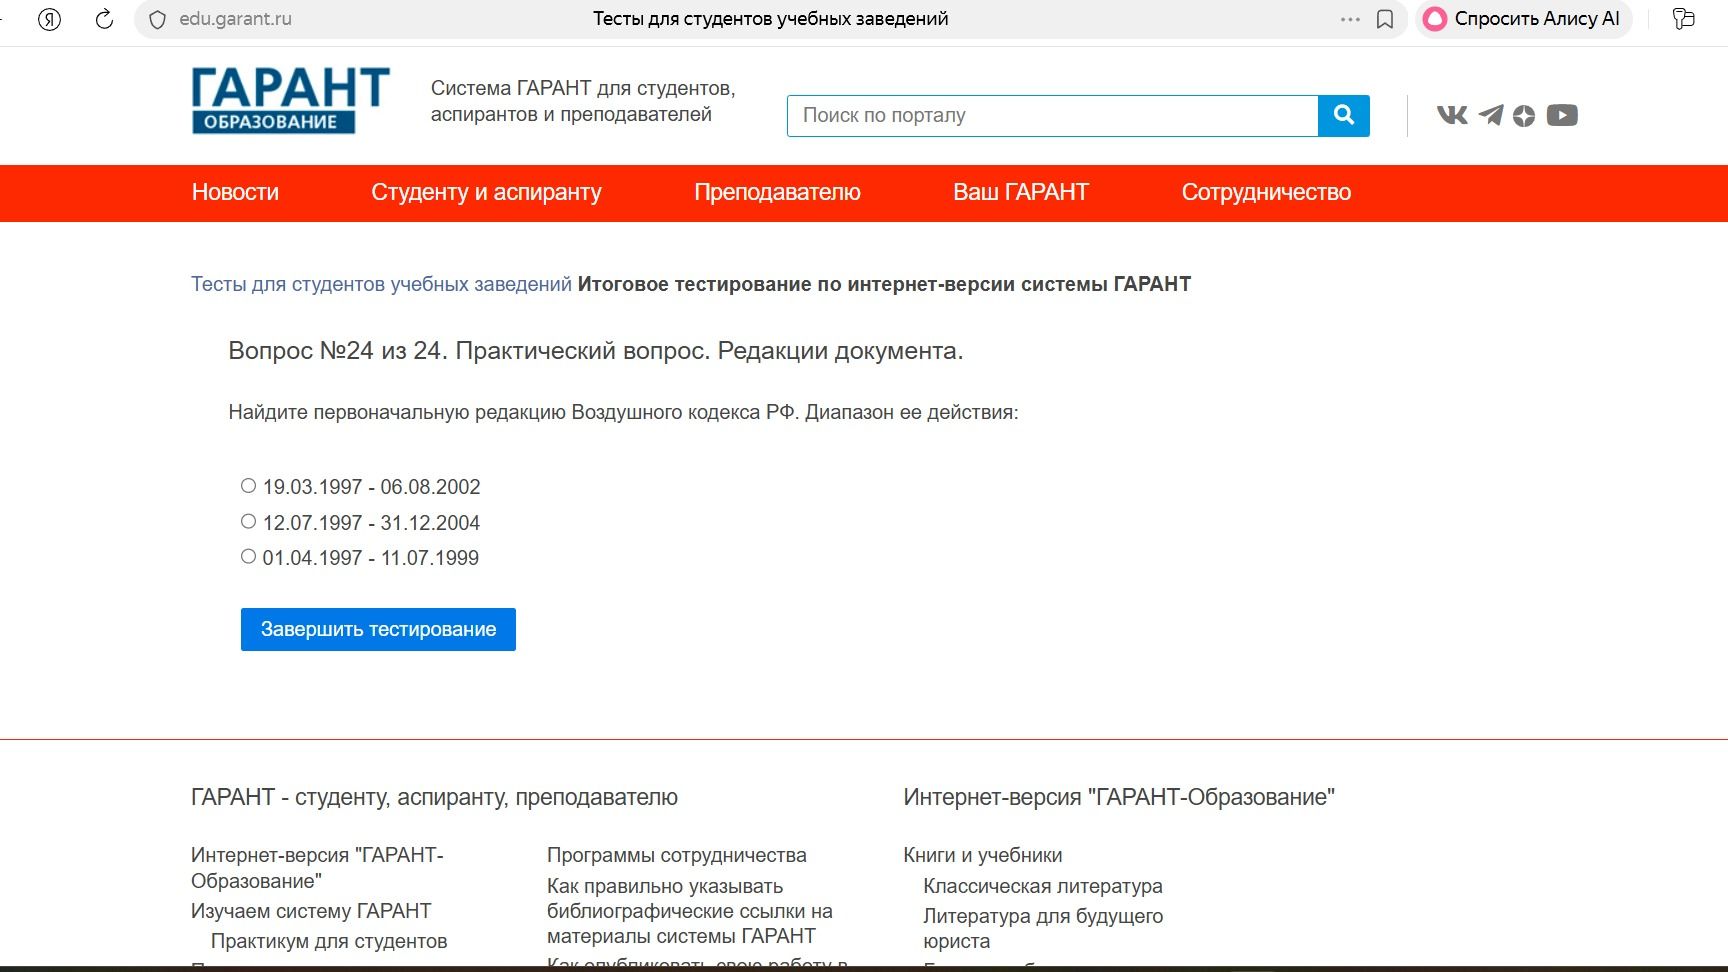Open the Сотрудничество menu

click(x=1266, y=192)
